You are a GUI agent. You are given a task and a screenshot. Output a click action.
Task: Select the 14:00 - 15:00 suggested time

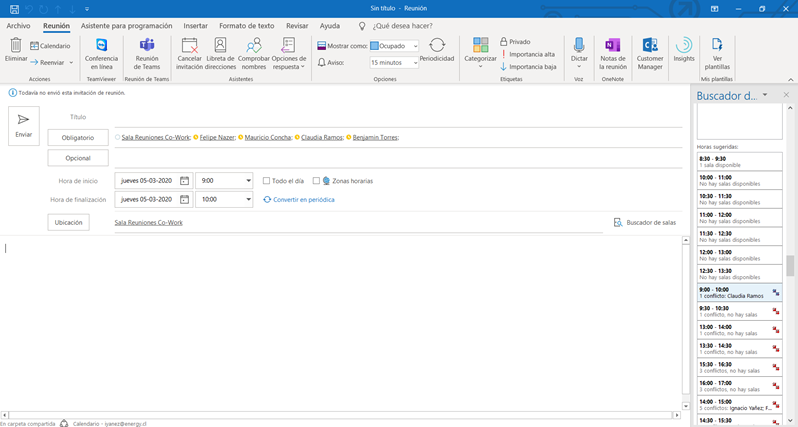tap(739, 405)
